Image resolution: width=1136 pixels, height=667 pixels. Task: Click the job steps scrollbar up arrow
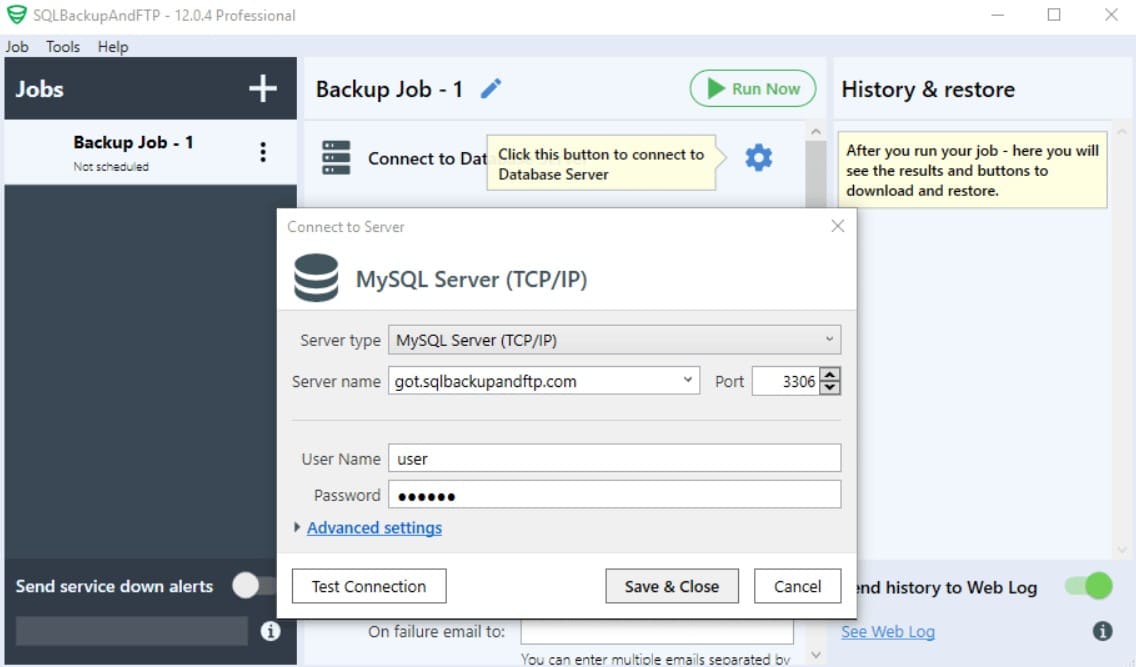tap(816, 132)
